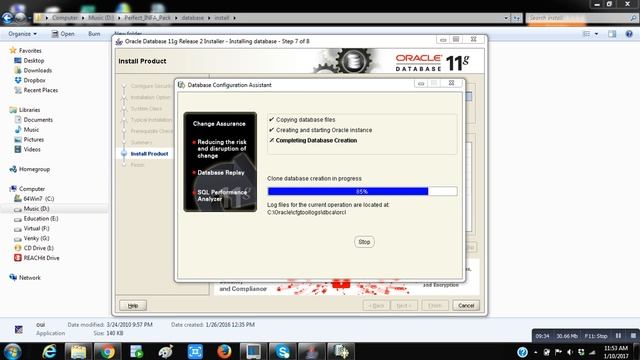Open Network in sidebar
Viewport: 640px width, 360px height.
coord(29,278)
